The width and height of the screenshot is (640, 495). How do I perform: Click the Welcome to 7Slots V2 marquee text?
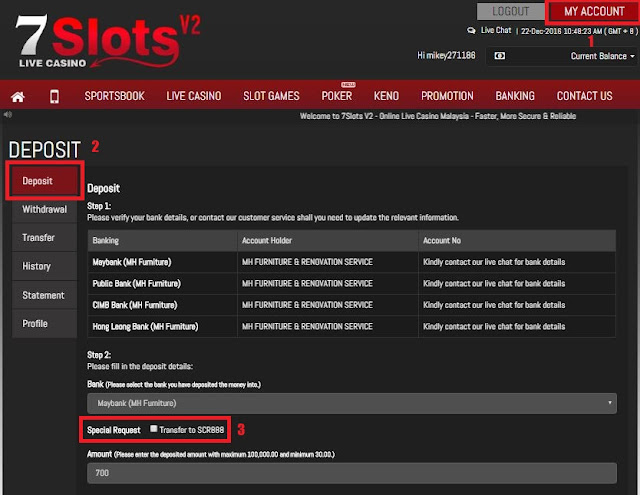click(438, 116)
